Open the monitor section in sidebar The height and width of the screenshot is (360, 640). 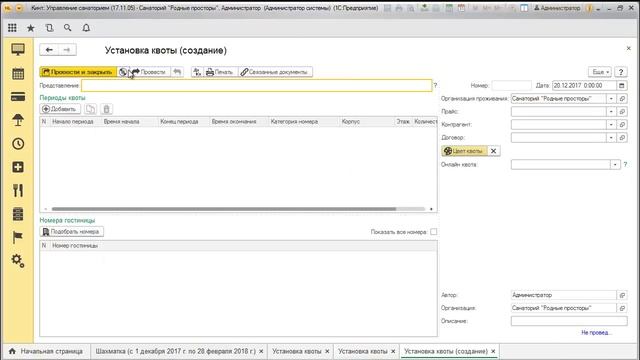click(x=18, y=50)
